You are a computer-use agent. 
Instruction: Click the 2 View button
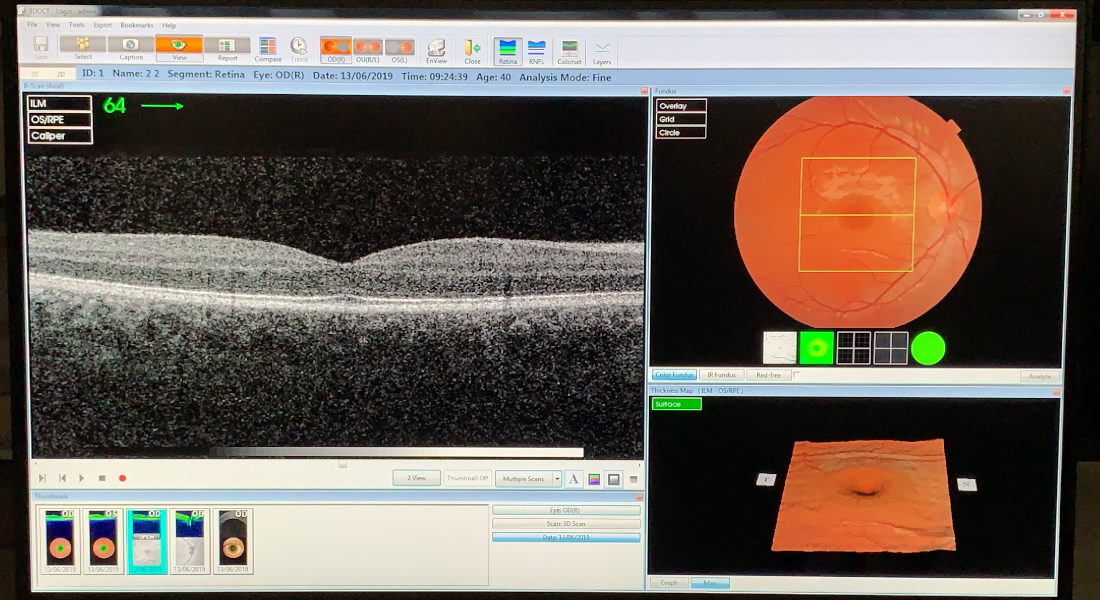(417, 478)
